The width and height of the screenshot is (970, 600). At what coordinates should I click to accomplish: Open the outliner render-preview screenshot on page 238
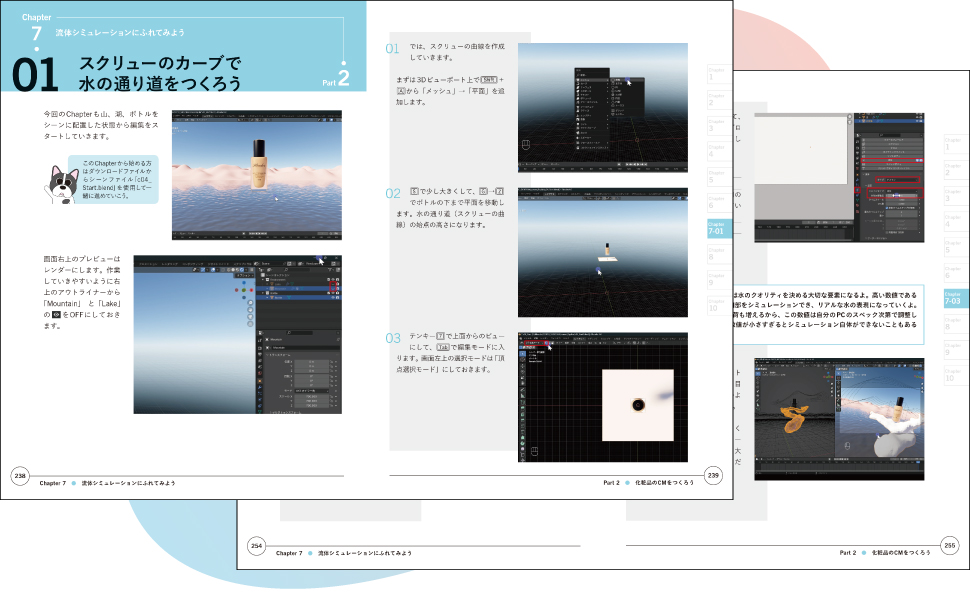point(238,334)
